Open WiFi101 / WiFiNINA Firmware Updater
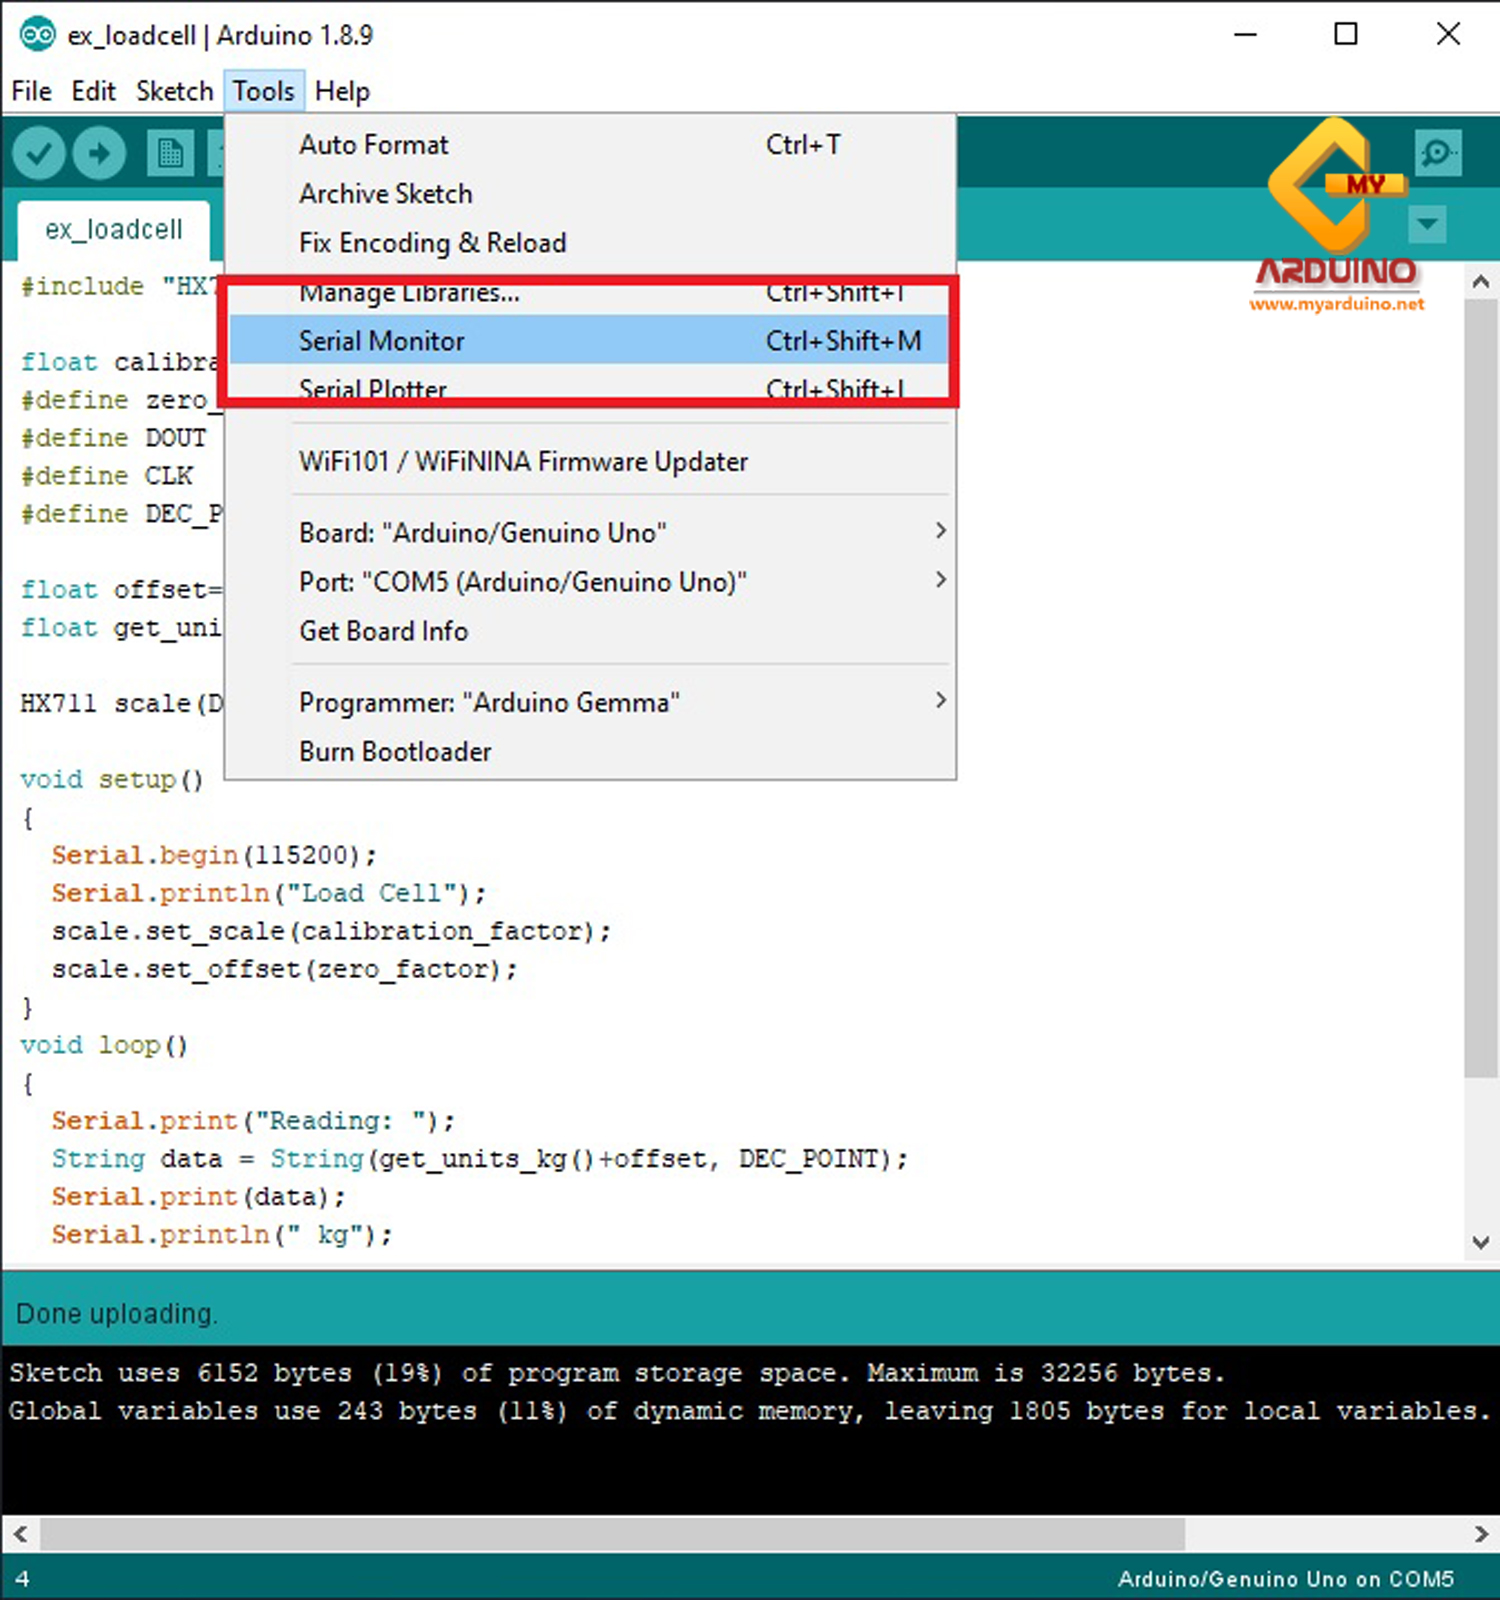 (523, 462)
